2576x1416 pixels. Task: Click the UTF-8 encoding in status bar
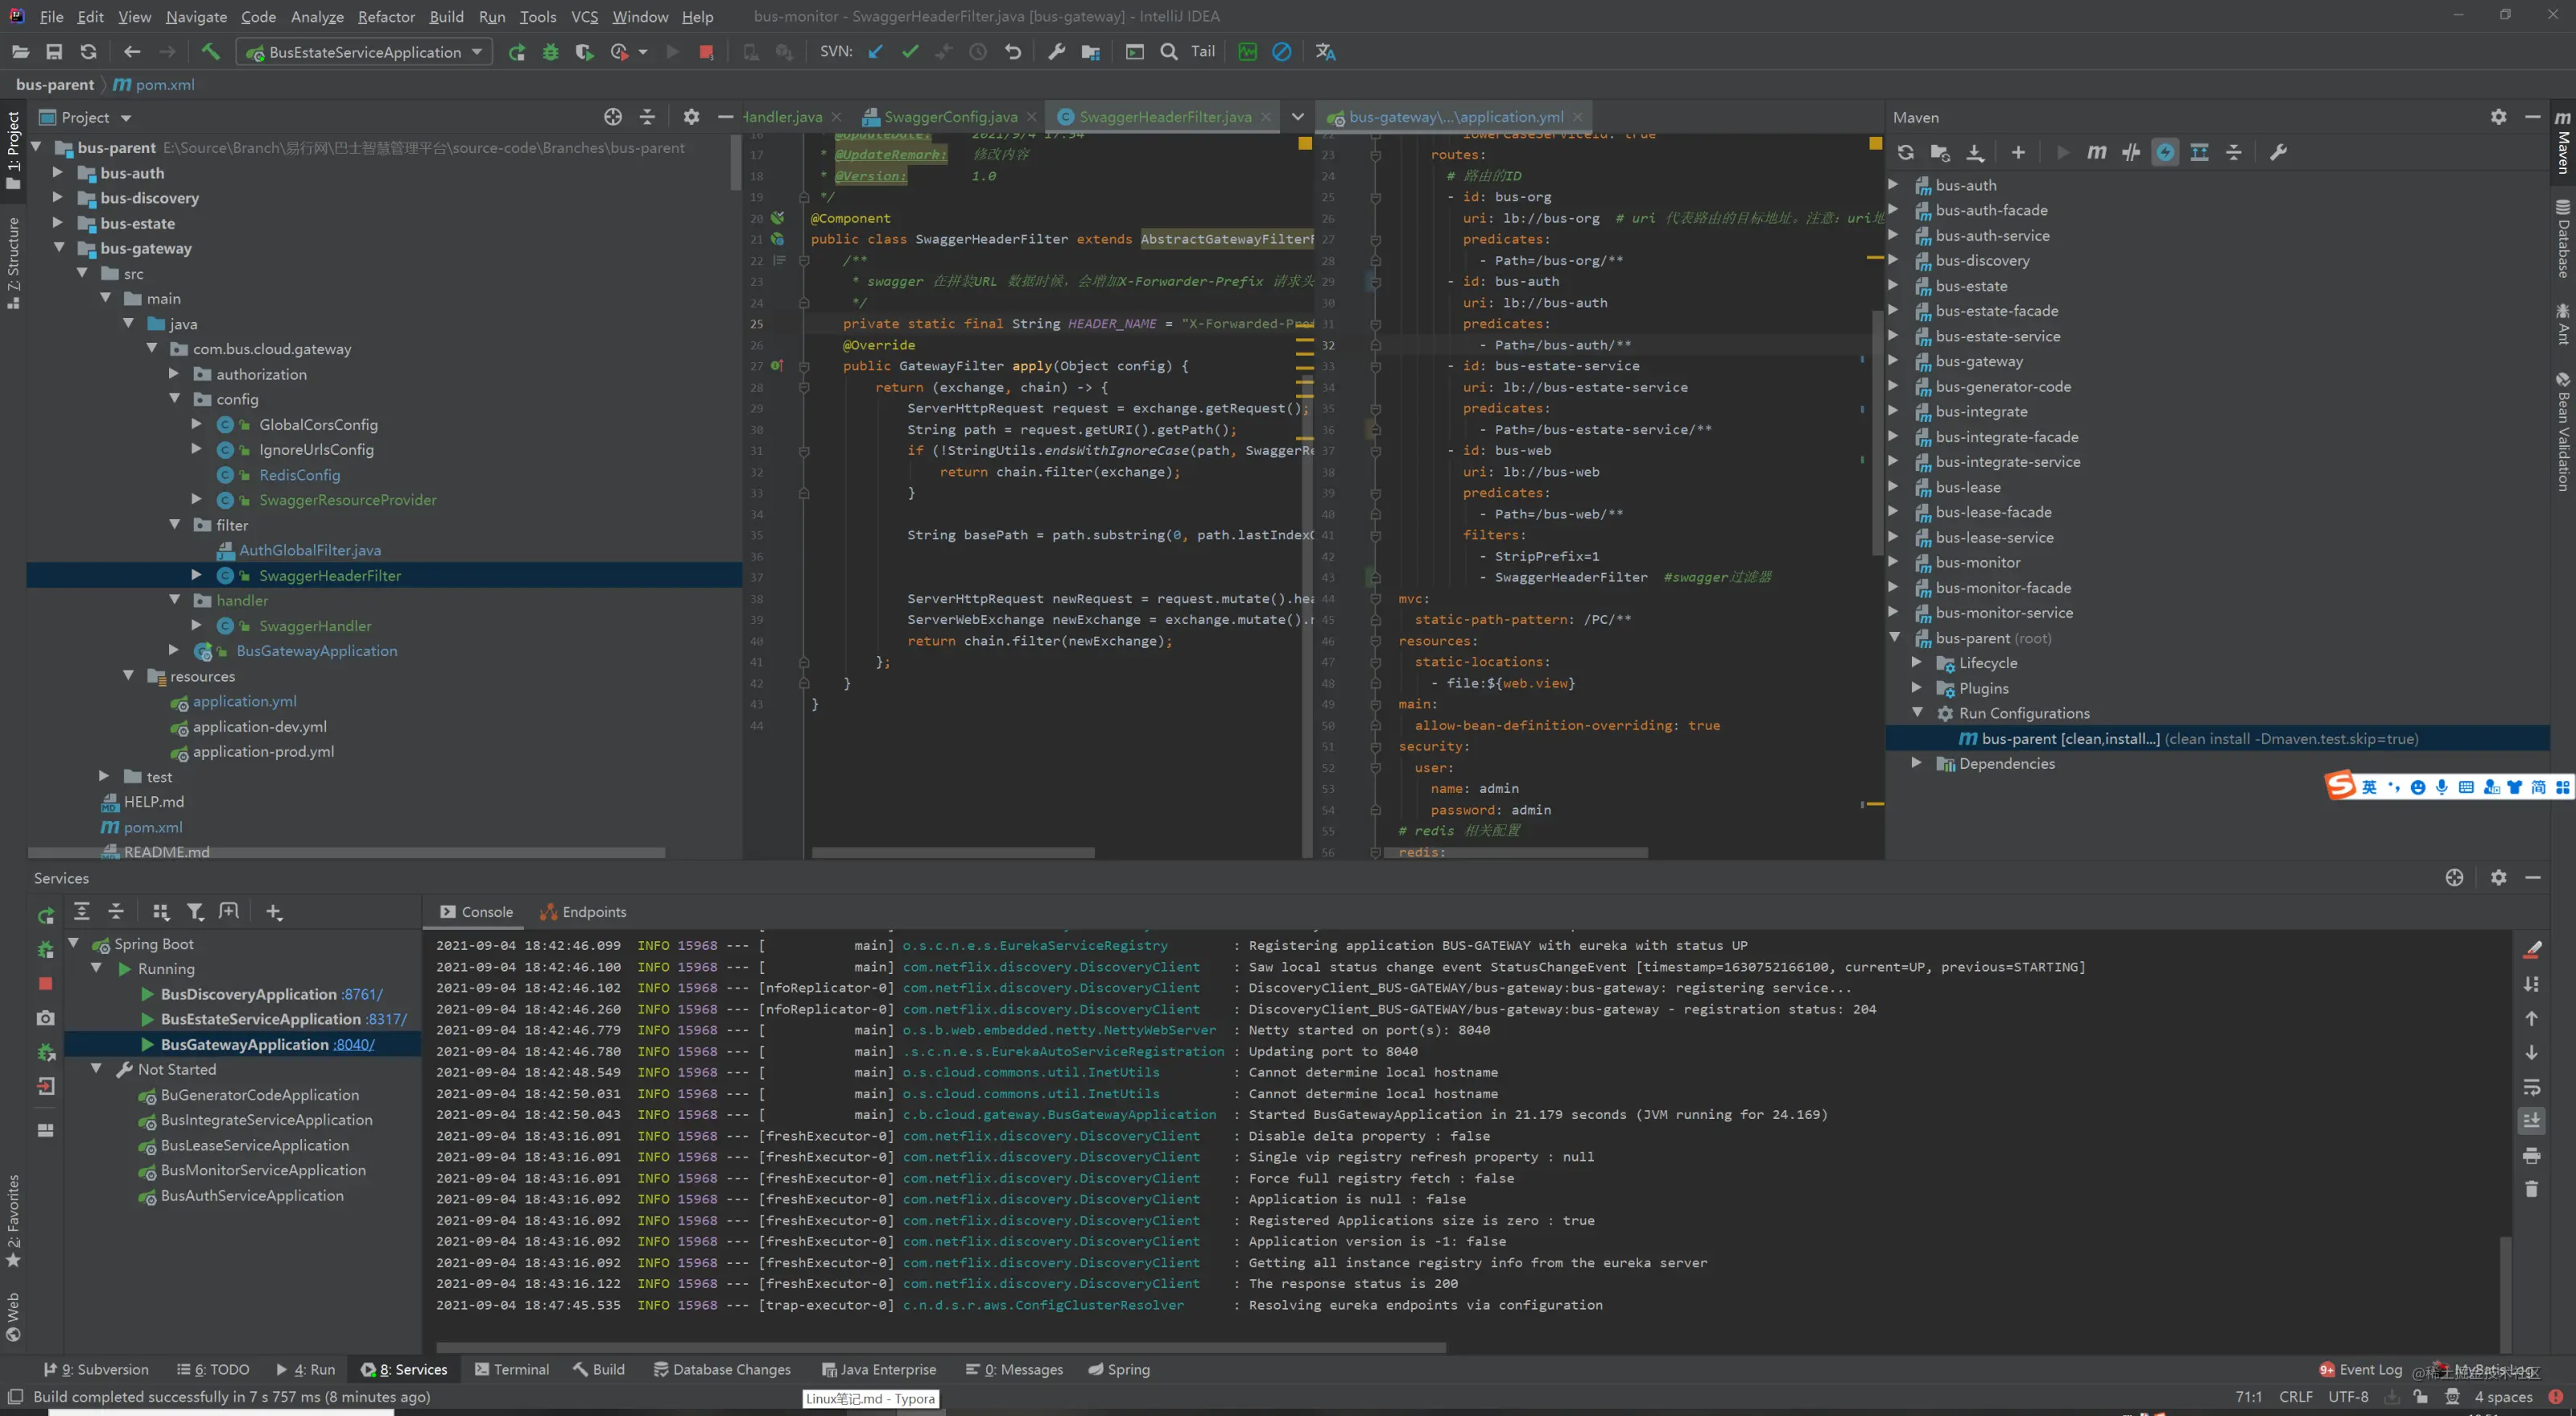tap(2348, 1397)
